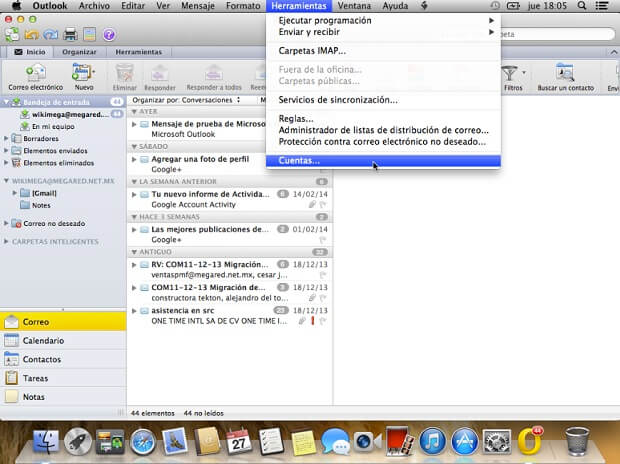Viewport: 620px width, 464px height.
Task: Open the Mensaje menu
Action: click(x=198, y=6)
